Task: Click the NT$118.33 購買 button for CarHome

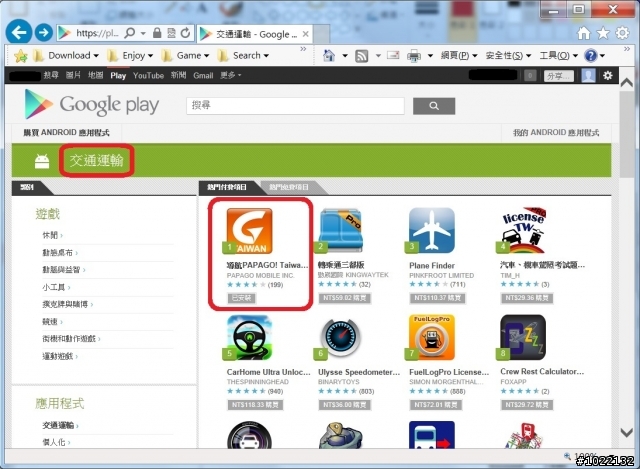Action: coord(255,405)
